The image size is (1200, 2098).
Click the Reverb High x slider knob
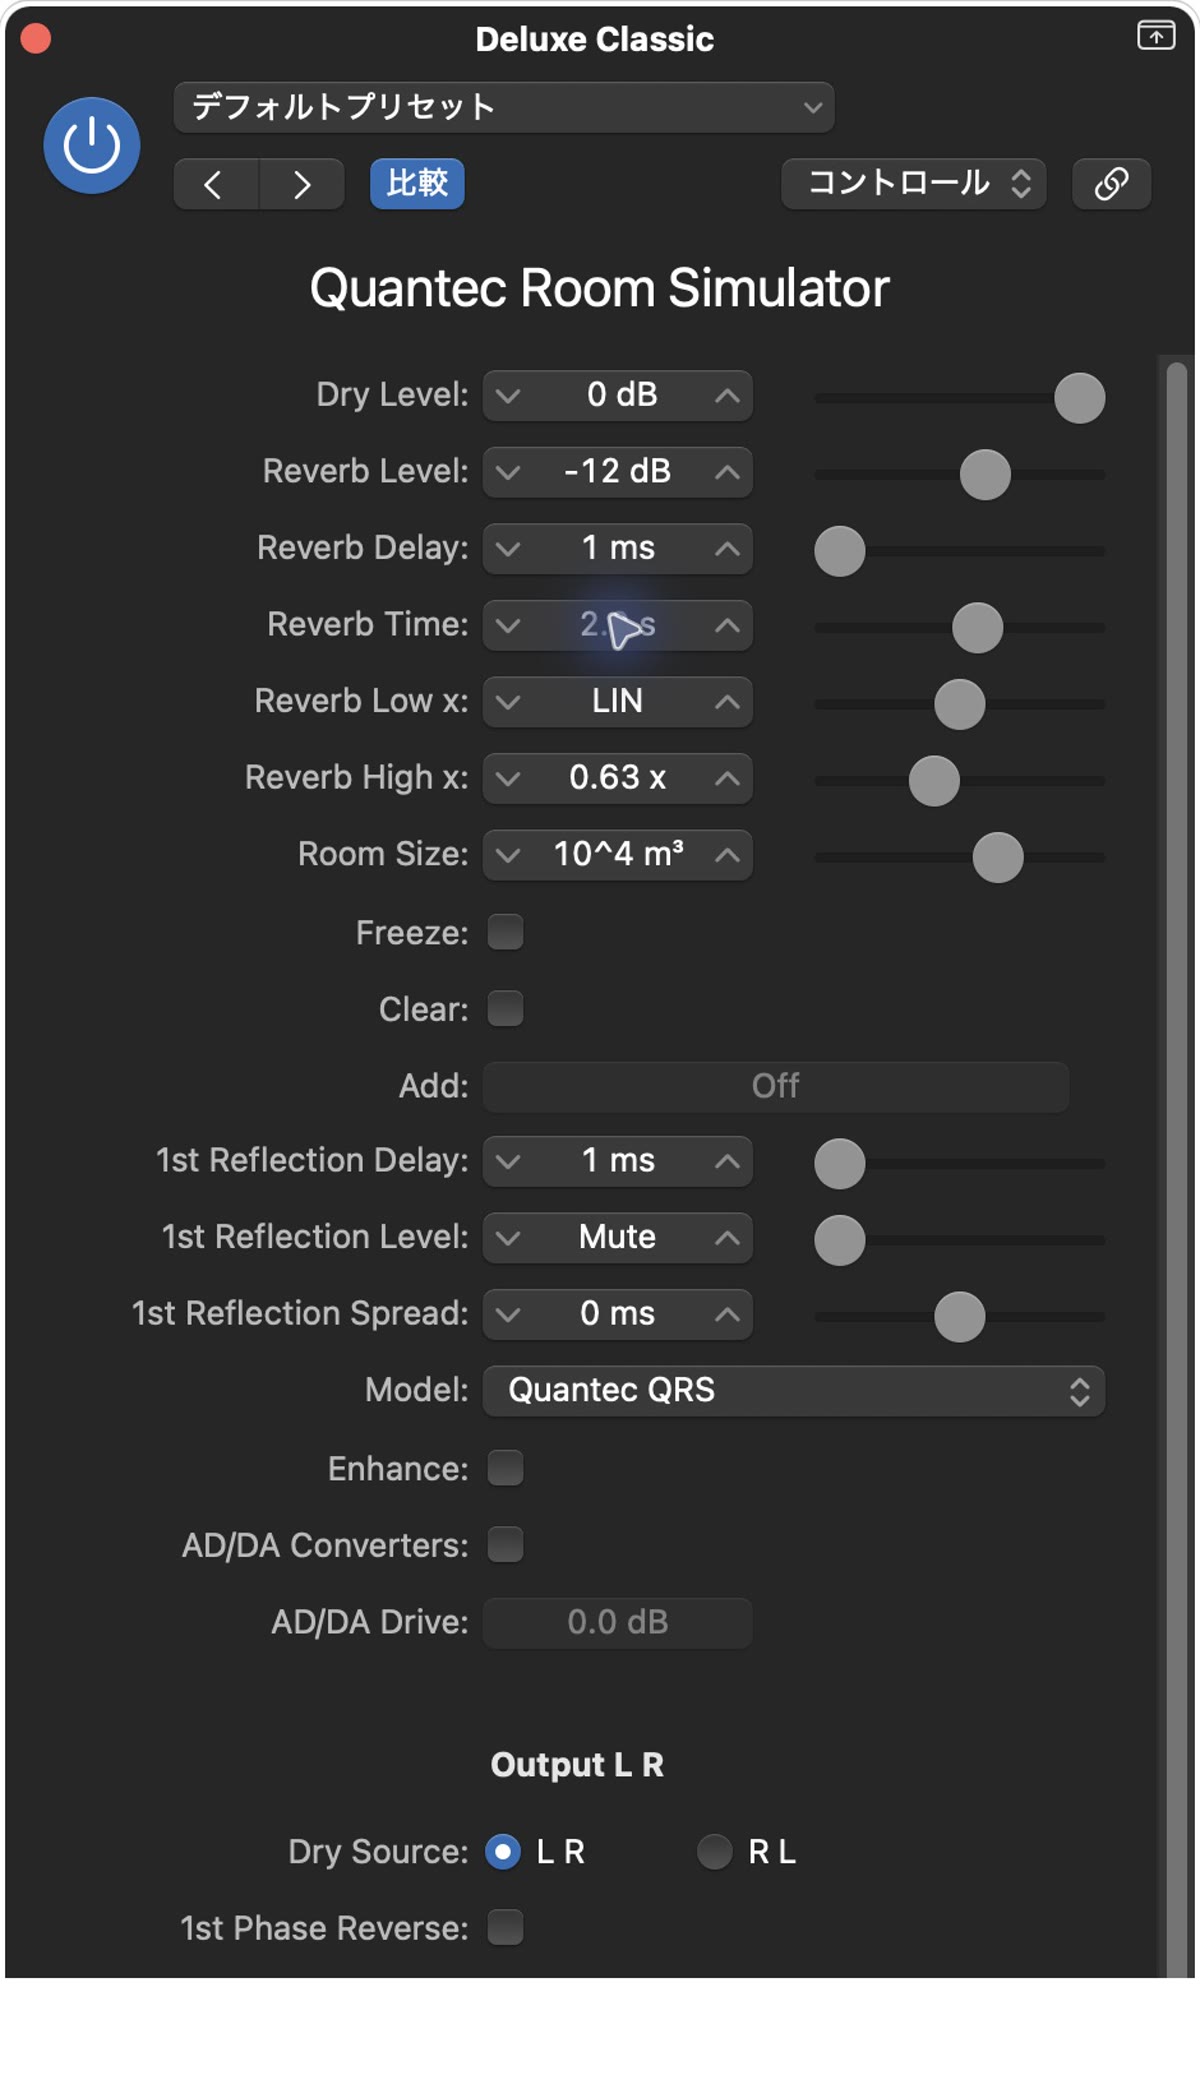tap(934, 781)
